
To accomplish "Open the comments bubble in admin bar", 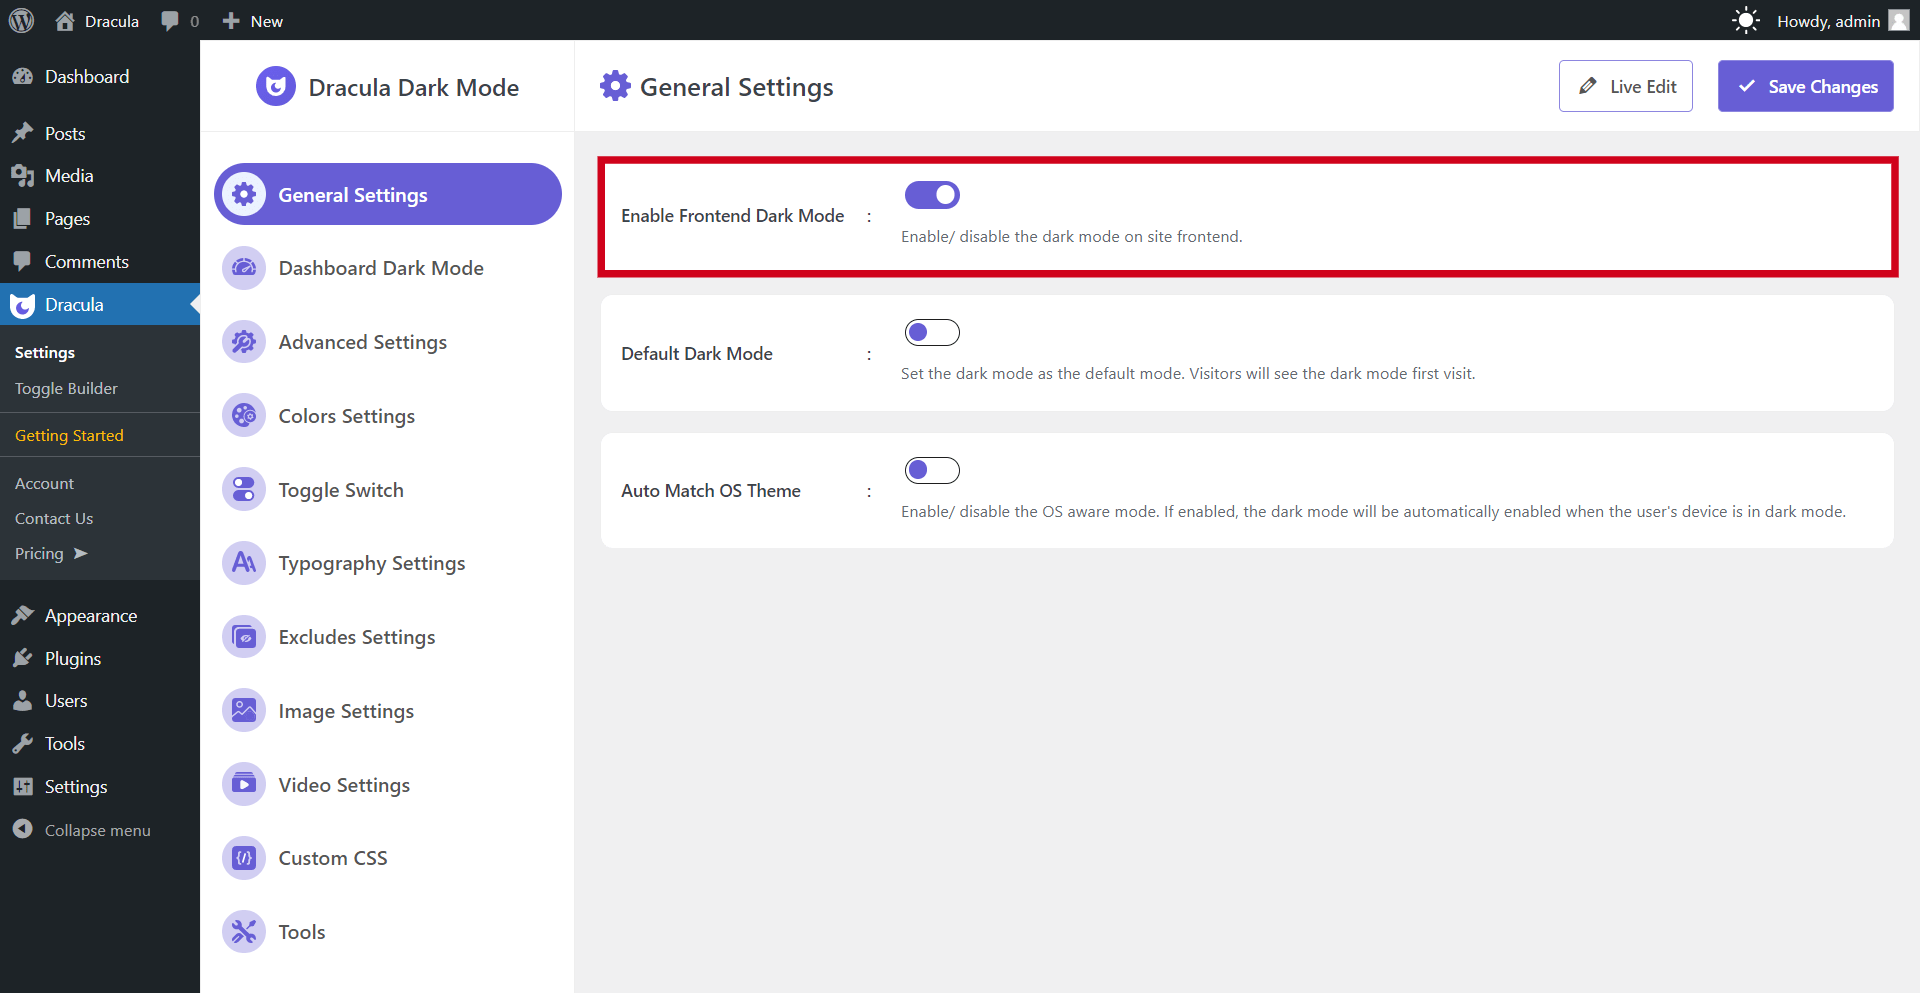I will pyautogui.click(x=170, y=21).
